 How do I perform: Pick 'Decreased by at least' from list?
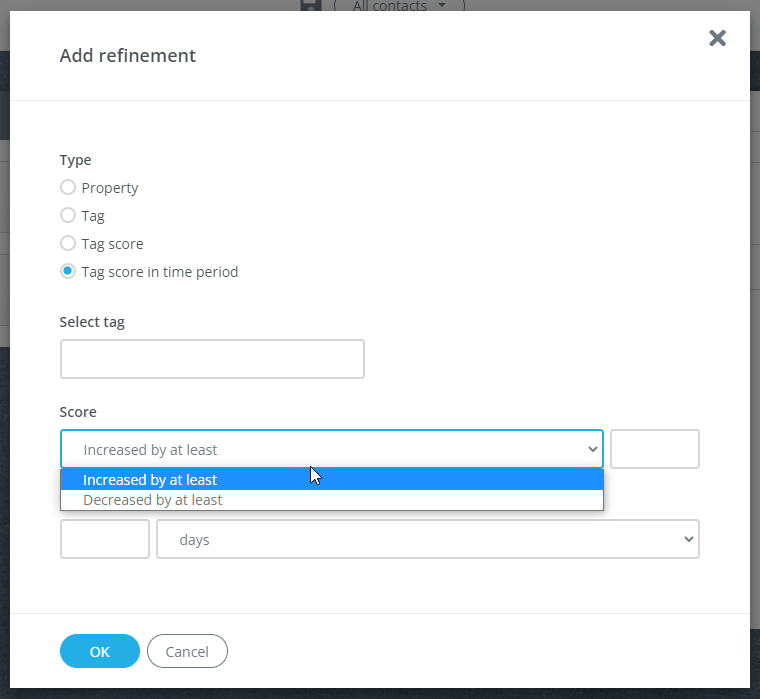[x=332, y=500]
